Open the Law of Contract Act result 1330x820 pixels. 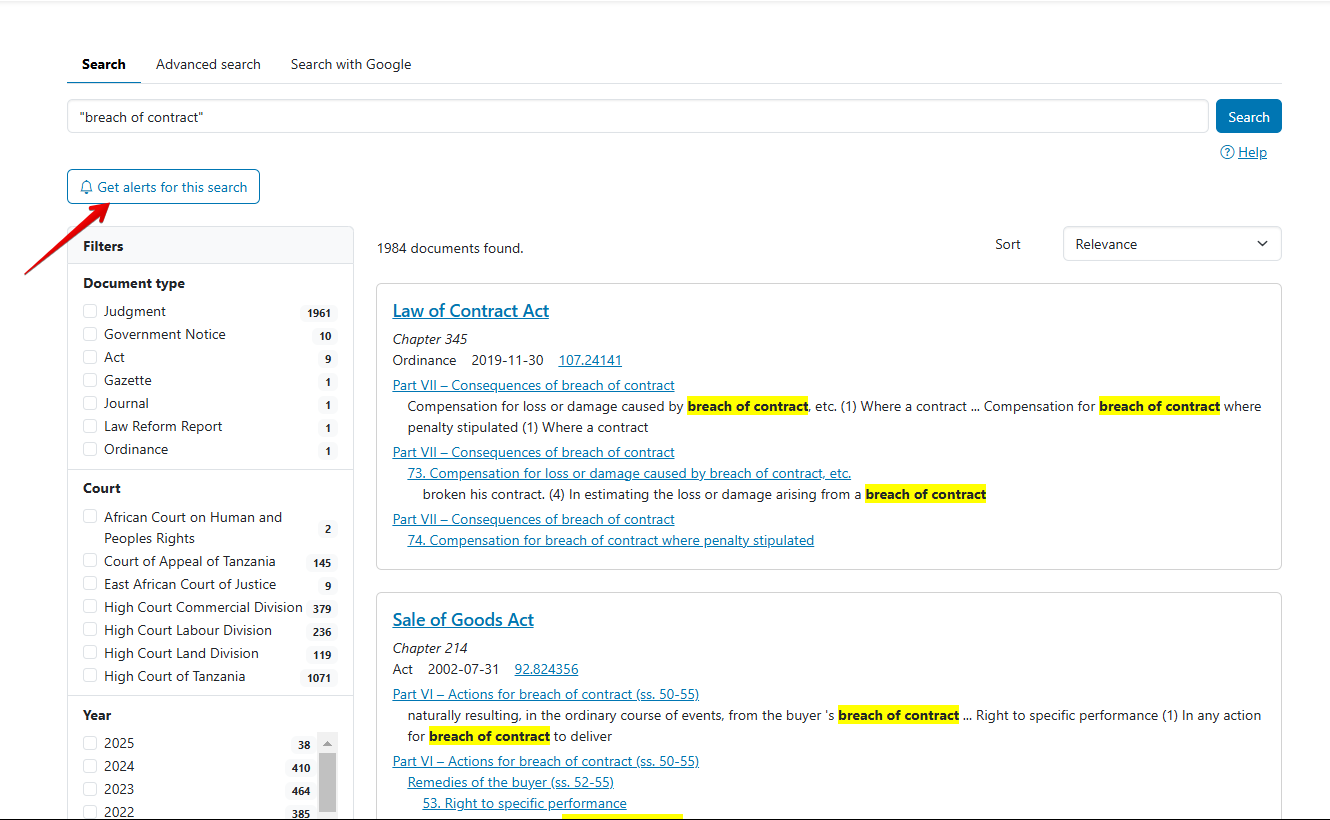tap(471, 311)
